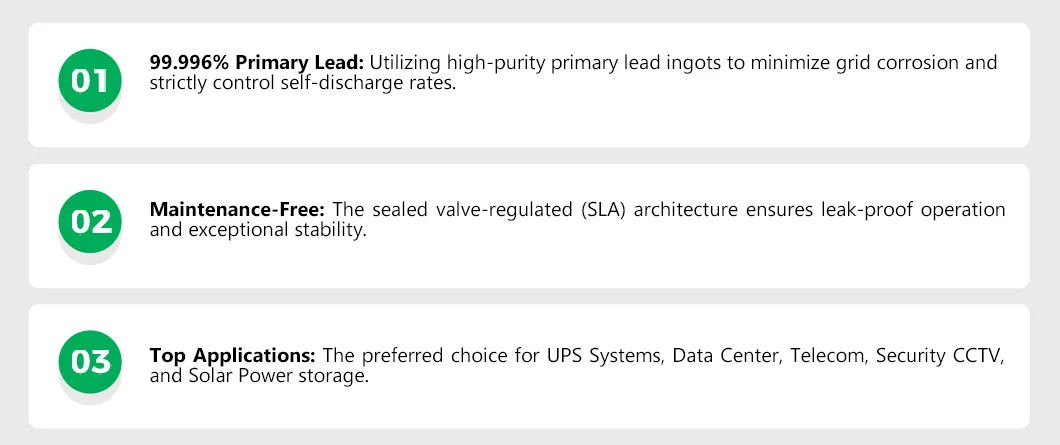Select the "Top Applications" bold heading
The image size is (1060, 445).
pyautogui.click(x=233, y=355)
